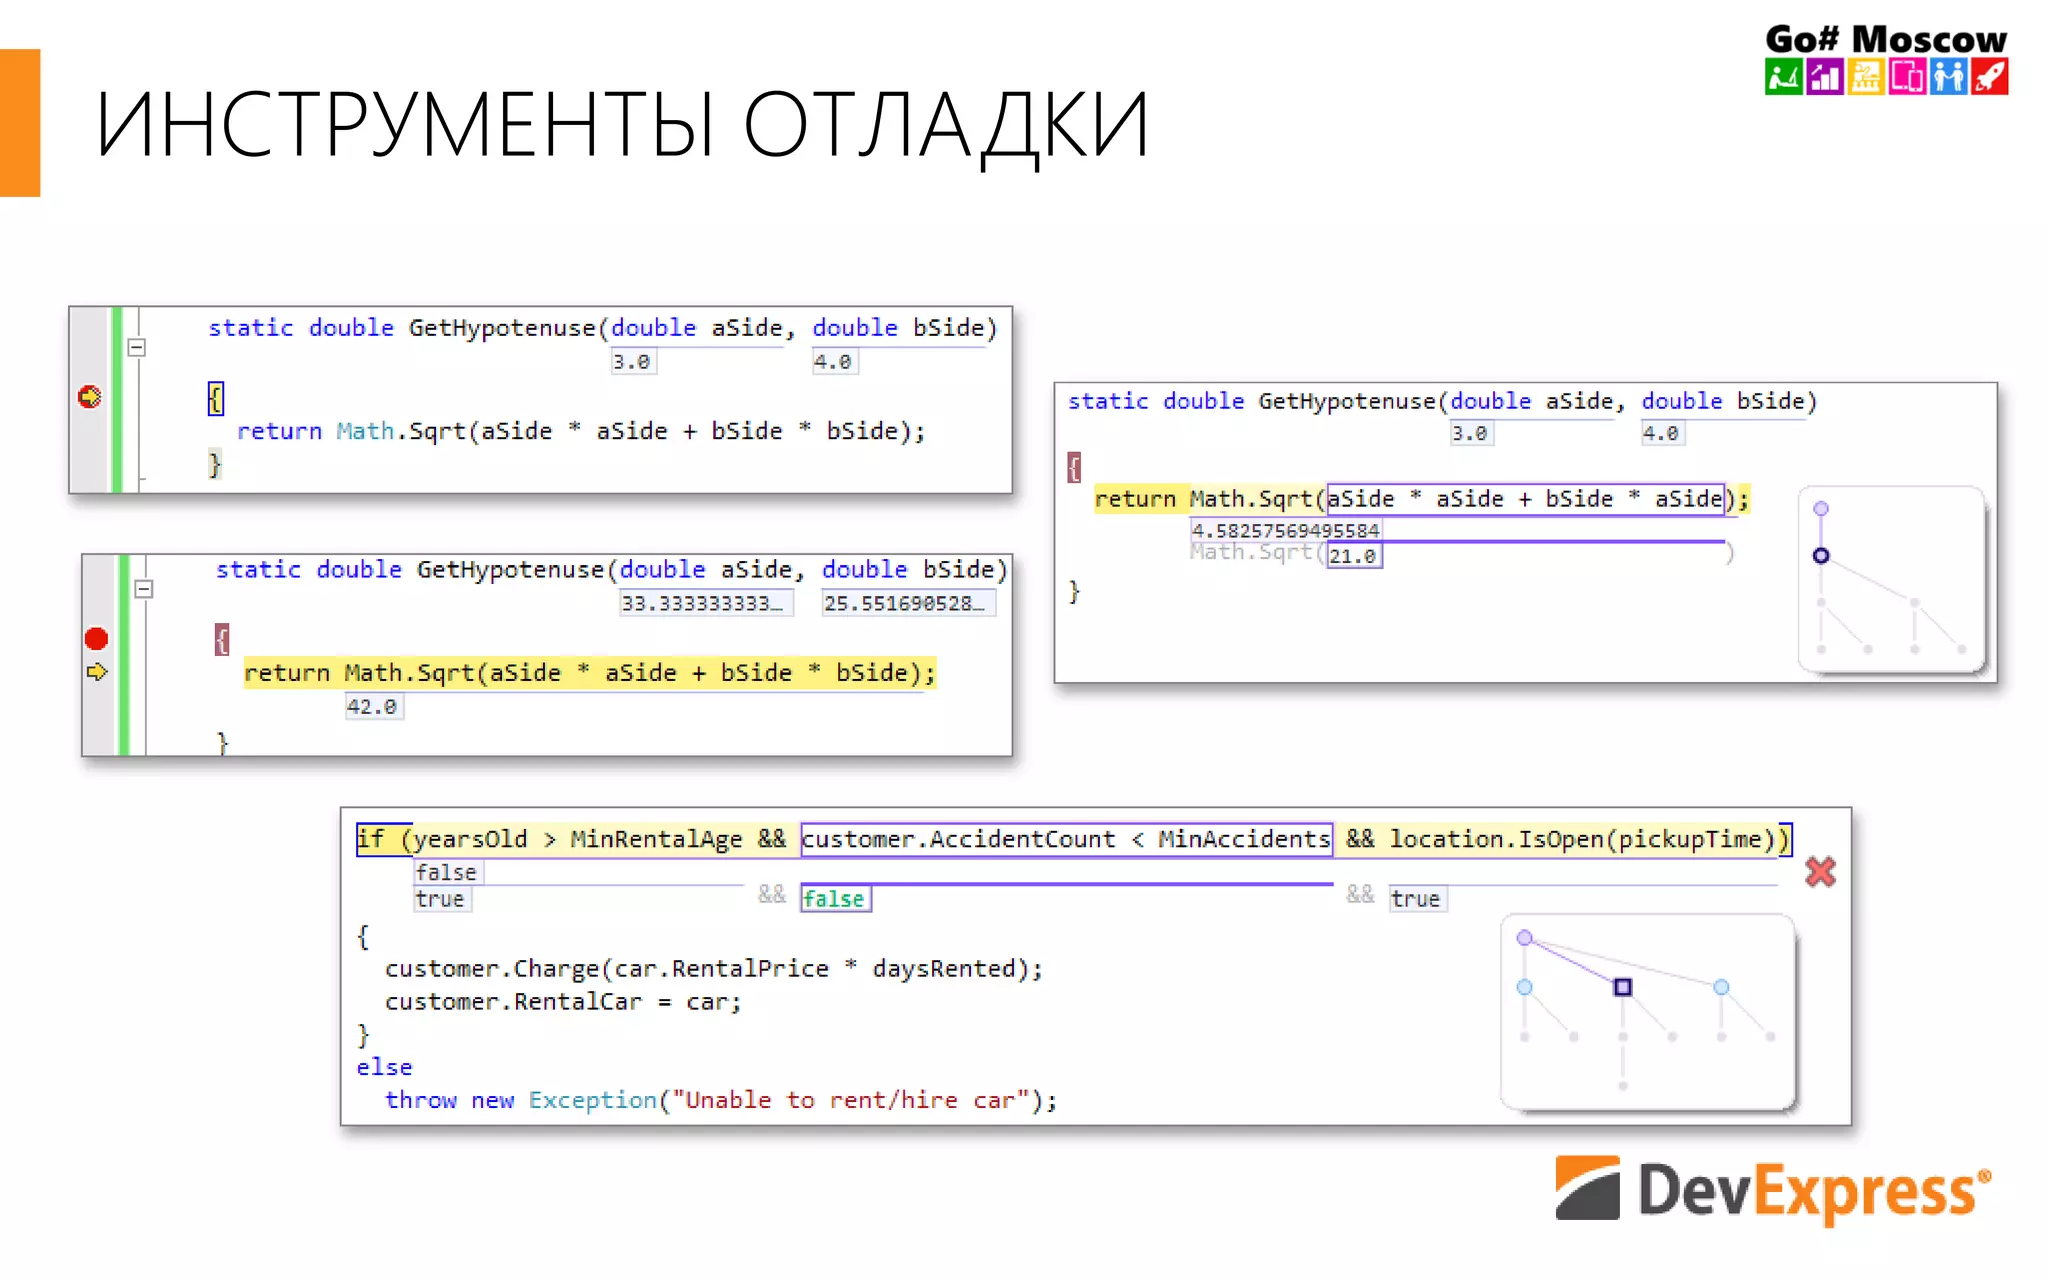Collapse GetHypotenuse method in second code panel
2048x1280 pixels.
pyautogui.click(x=144, y=589)
